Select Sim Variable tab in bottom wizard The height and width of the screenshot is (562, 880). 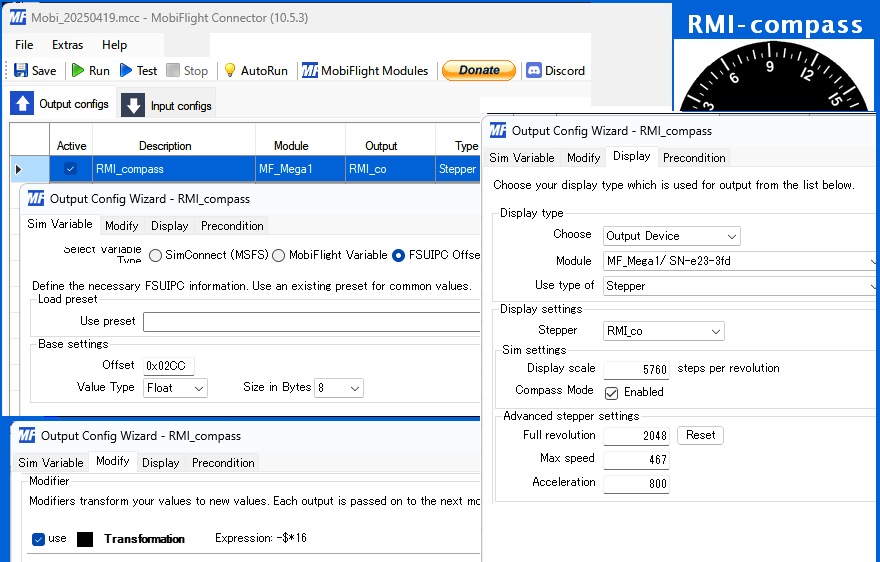[x=51, y=463]
